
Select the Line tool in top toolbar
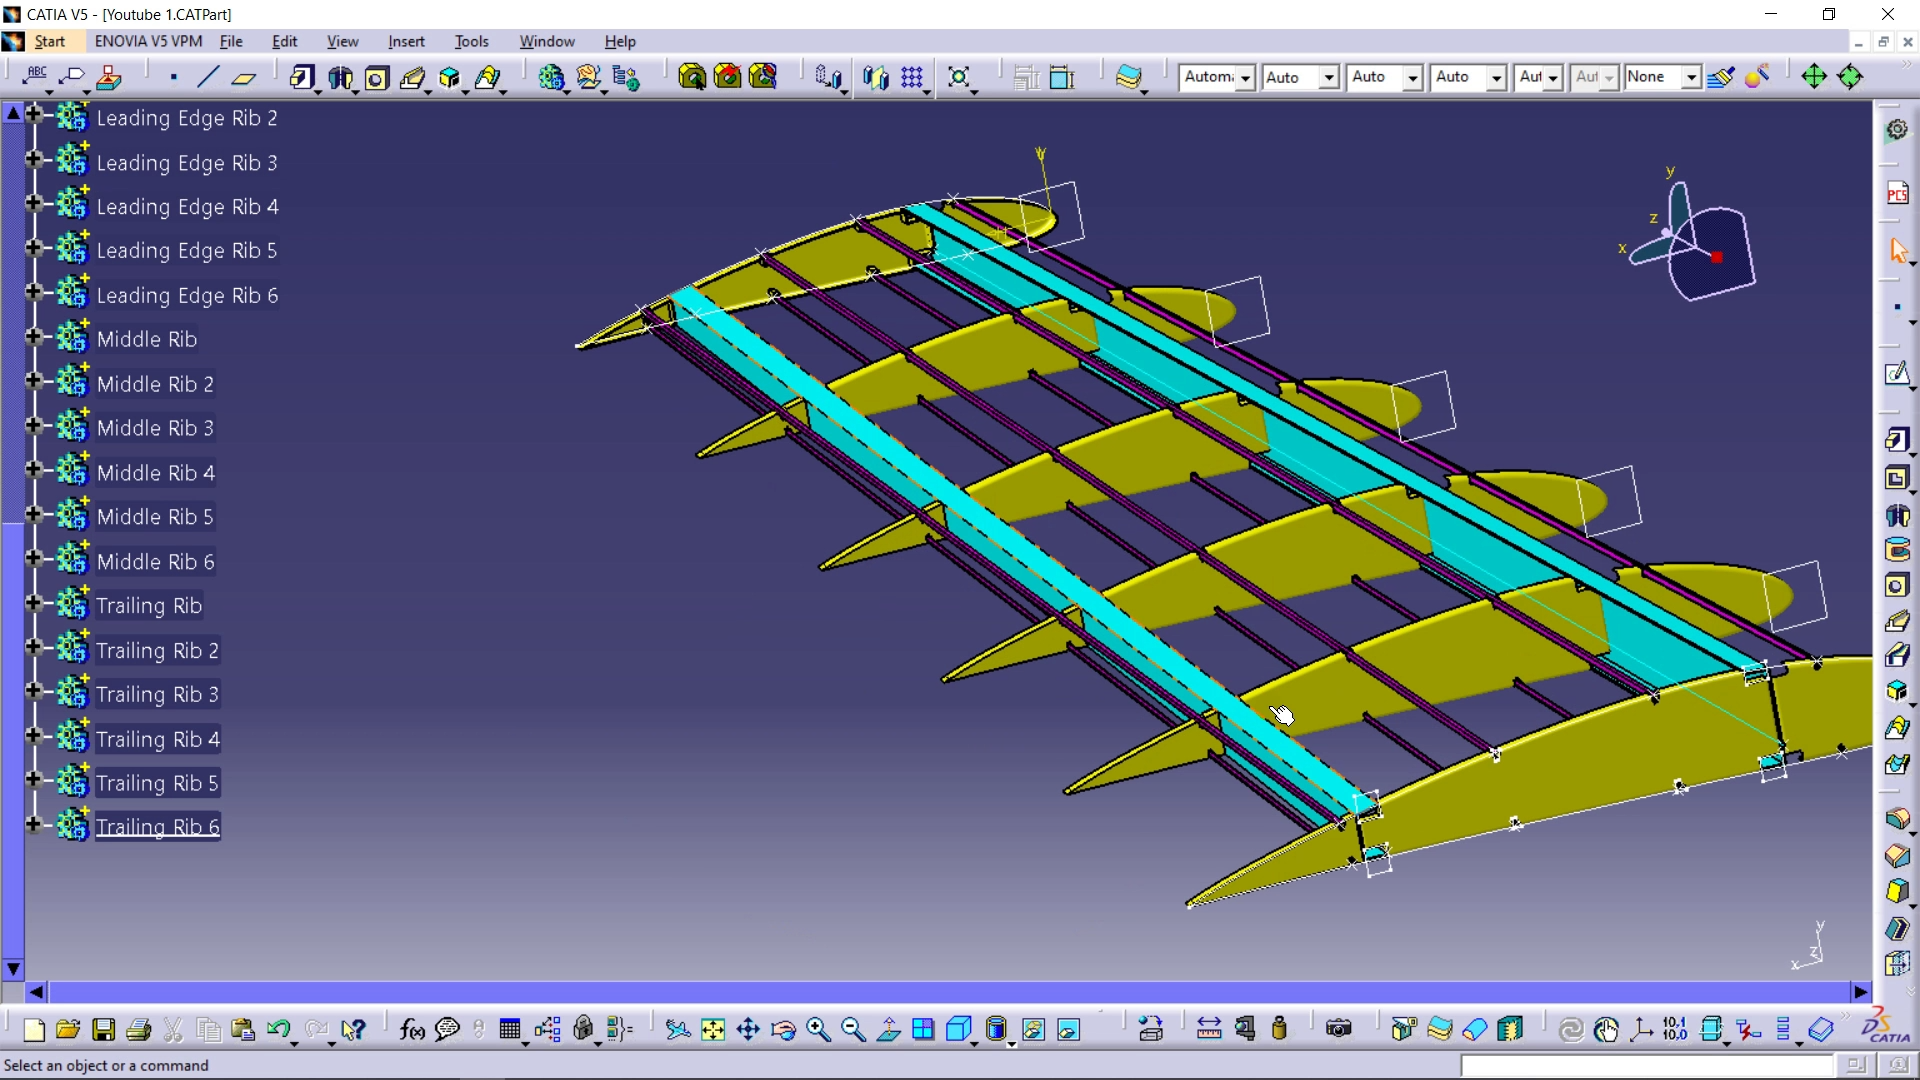[x=208, y=77]
